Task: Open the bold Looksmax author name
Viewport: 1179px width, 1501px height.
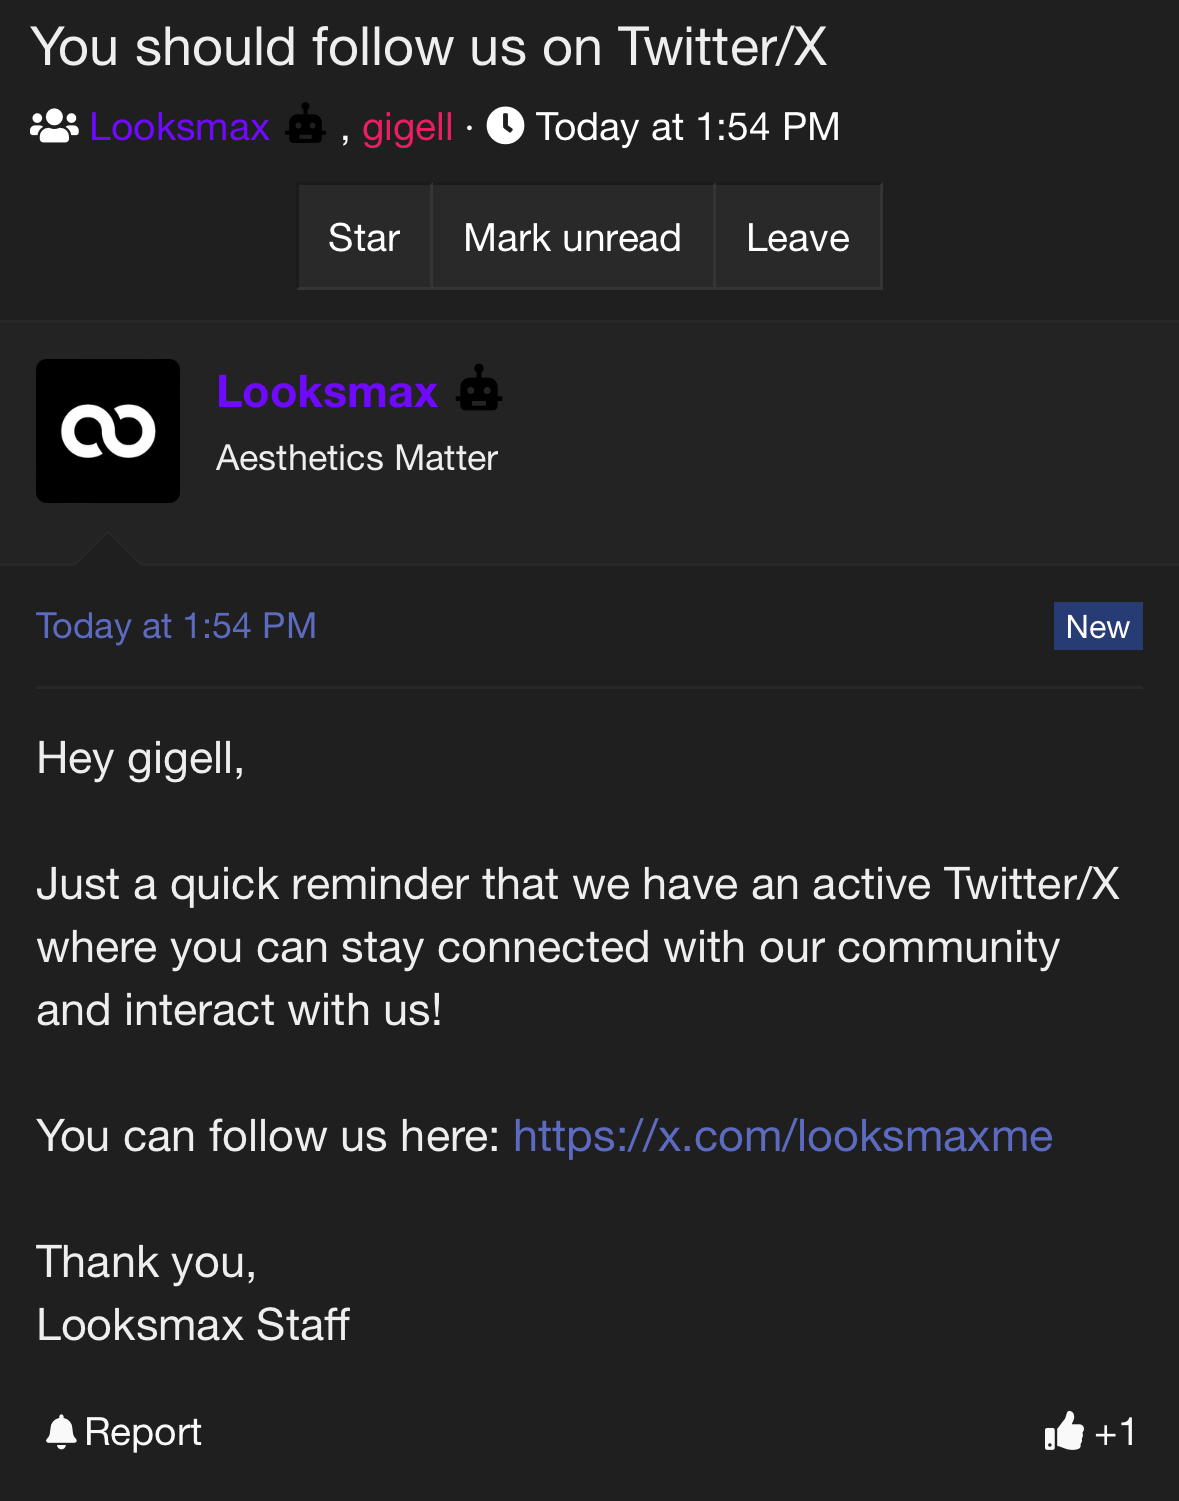Action: click(327, 391)
